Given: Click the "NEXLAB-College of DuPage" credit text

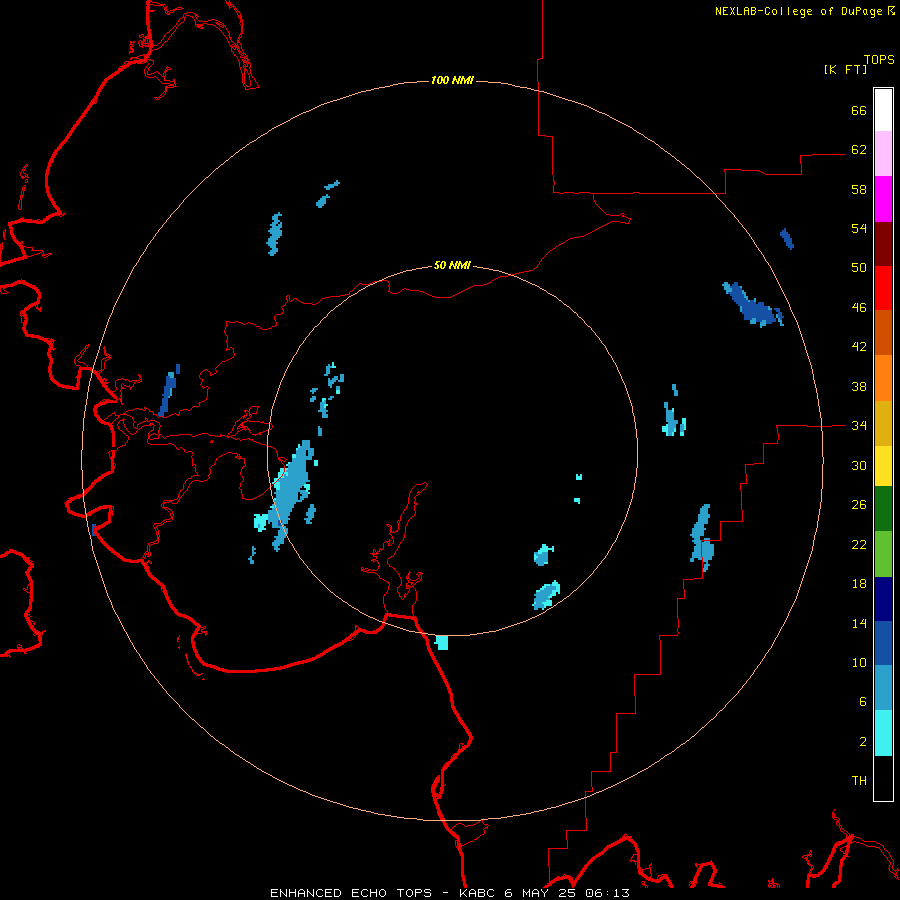Looking at the screenshot, I should click(799, 11).
